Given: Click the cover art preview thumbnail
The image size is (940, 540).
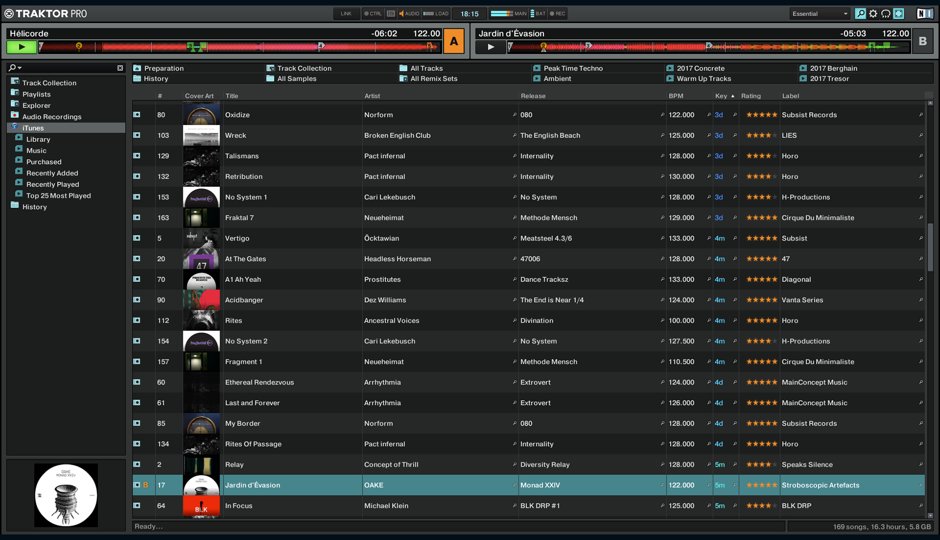Looking at the screenshot, I should coord(66,495).
